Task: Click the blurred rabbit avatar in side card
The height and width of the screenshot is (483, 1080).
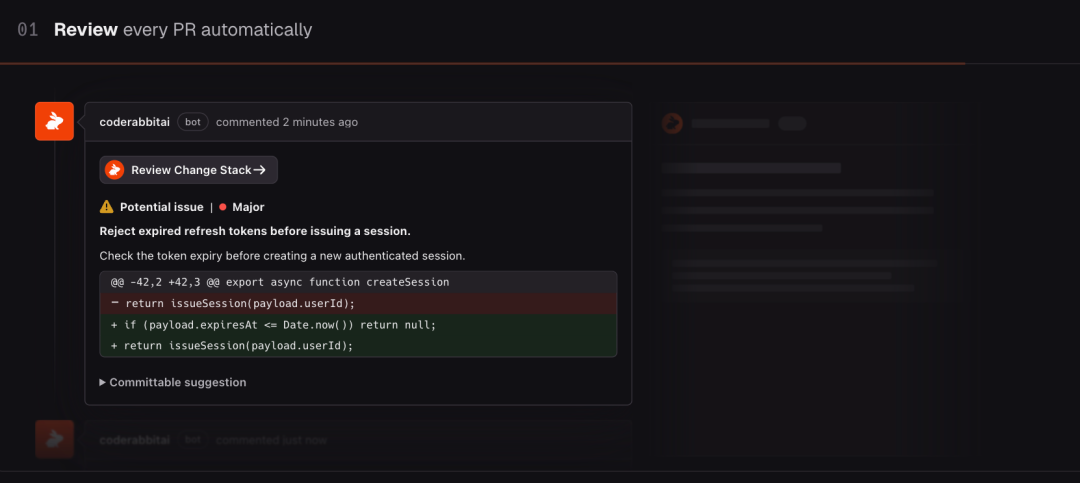Action: click(672, 123)
